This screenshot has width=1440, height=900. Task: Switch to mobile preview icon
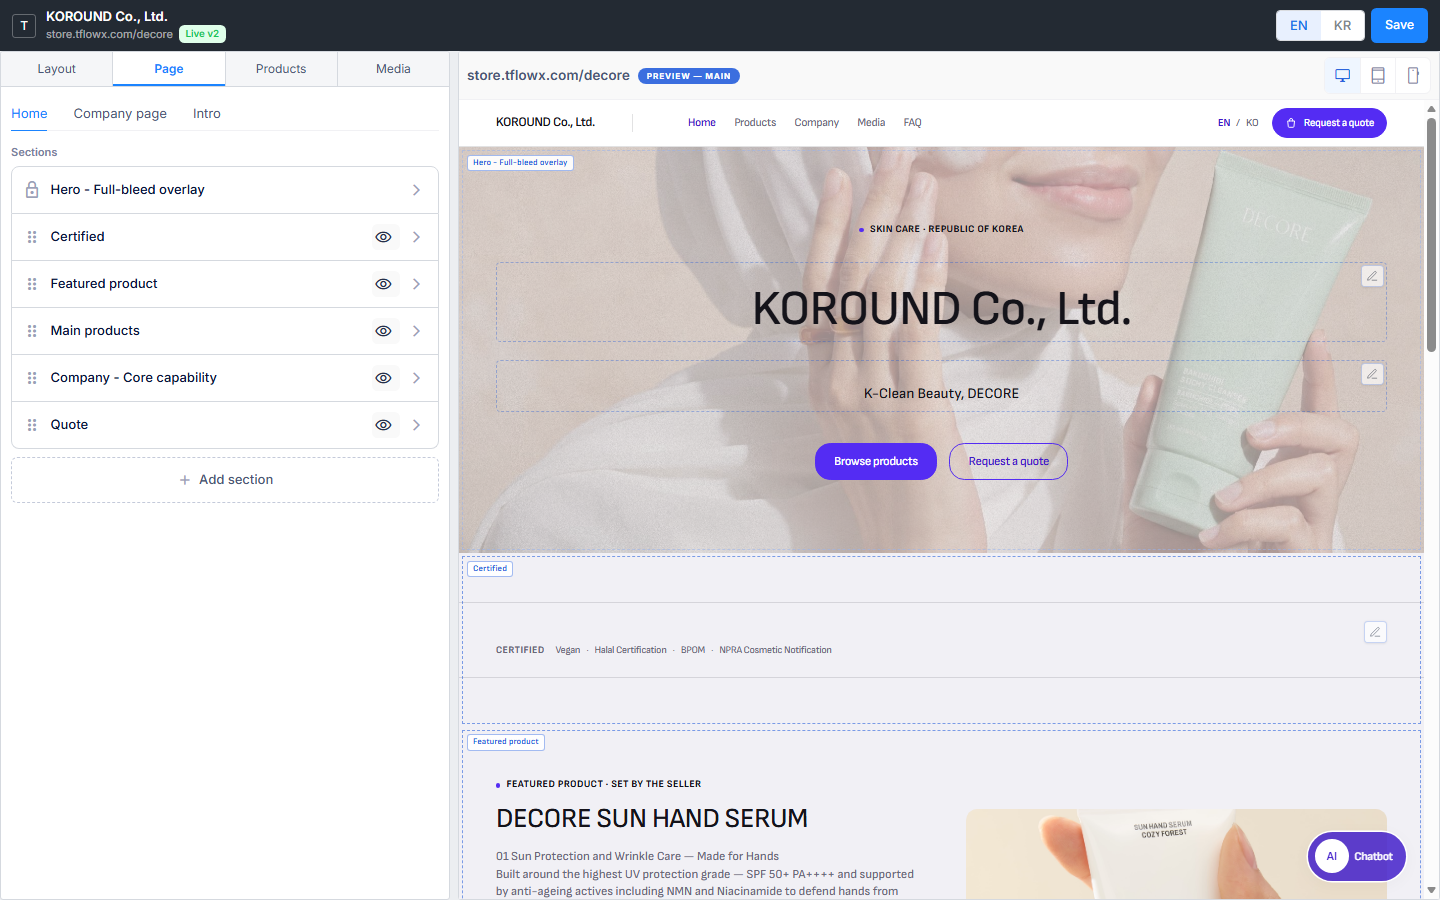[x=1413, y=75]
